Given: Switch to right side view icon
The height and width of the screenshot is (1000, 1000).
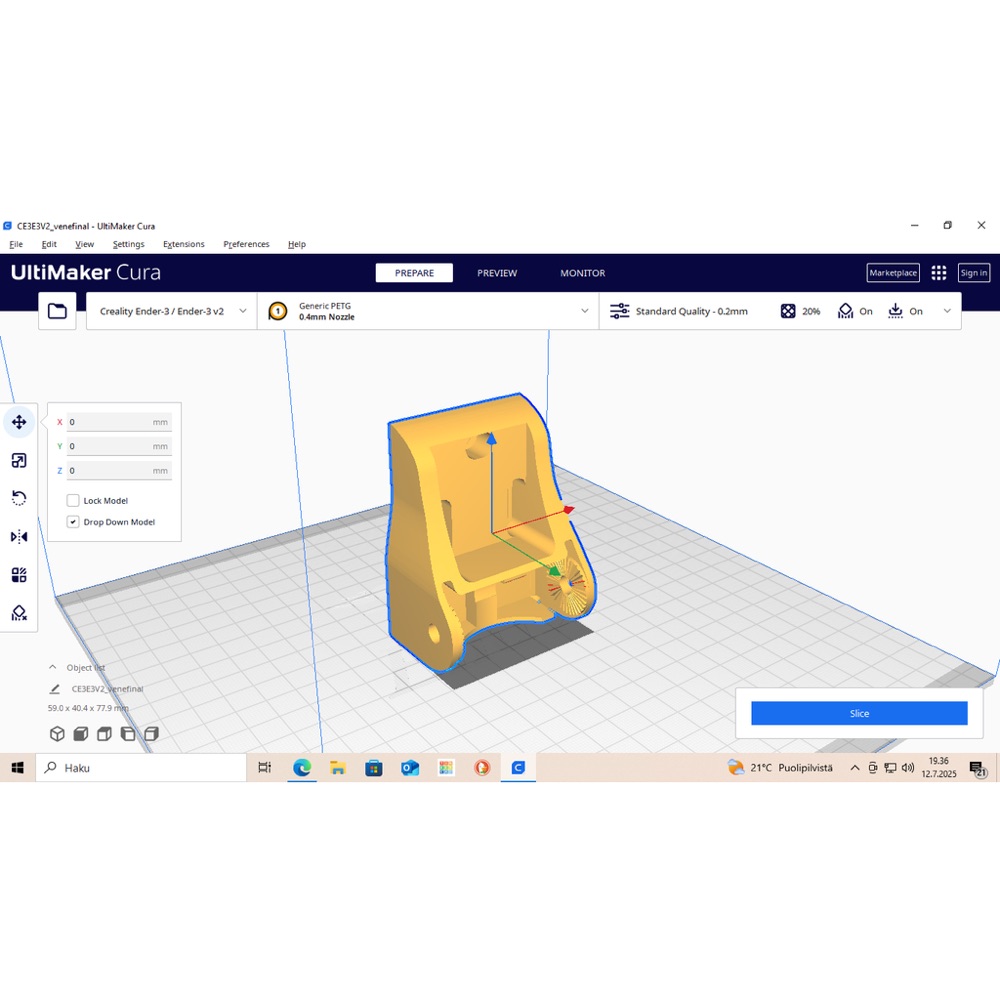Looking at the screenshot, I should click(152, 734).
